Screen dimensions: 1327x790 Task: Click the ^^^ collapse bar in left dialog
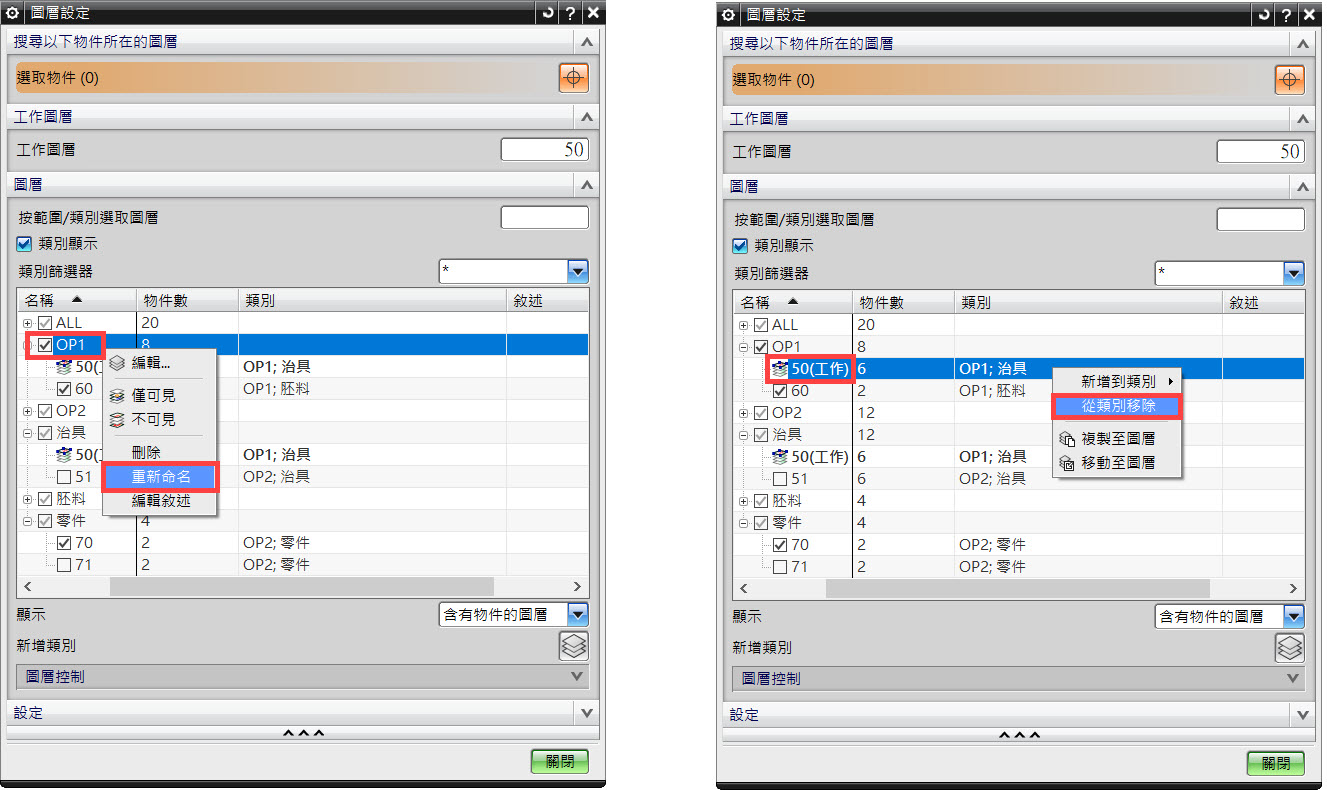pyautogui.click(x=302, y=733)
